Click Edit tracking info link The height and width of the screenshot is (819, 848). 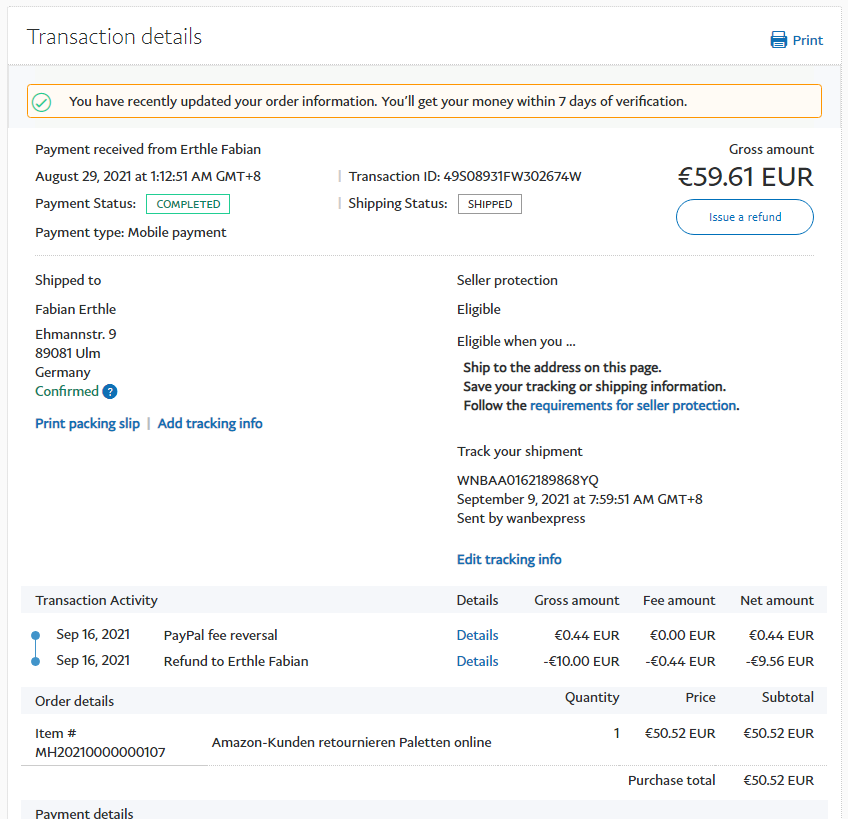(509, 559)
